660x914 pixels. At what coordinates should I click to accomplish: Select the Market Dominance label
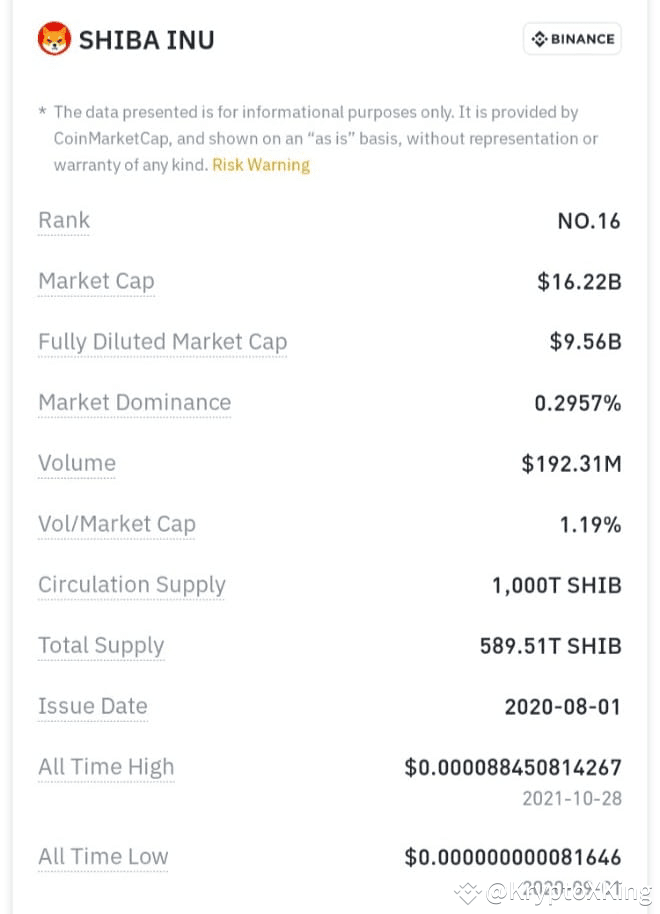point(135,403)
